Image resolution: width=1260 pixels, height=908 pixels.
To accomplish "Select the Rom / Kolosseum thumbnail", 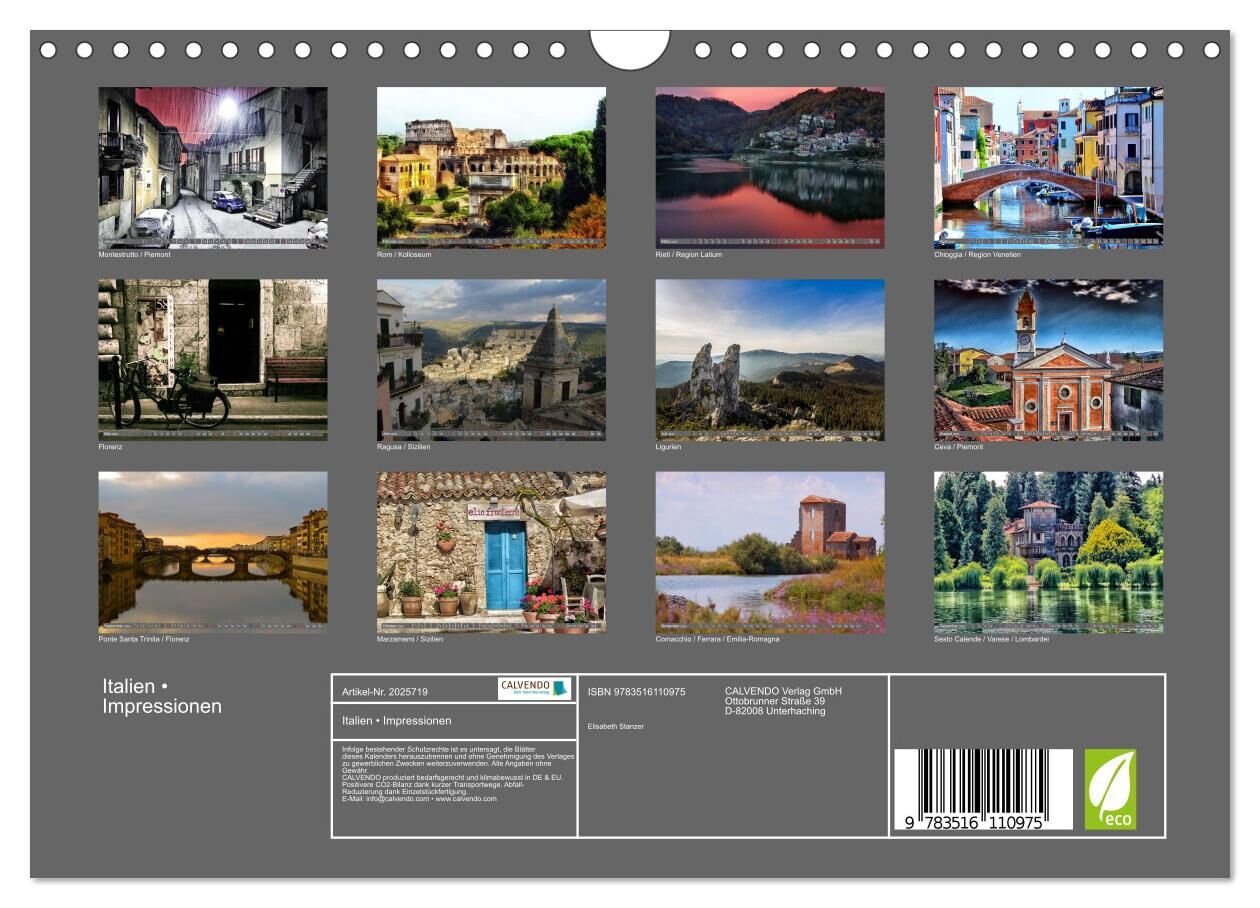I will click(491, 167).
